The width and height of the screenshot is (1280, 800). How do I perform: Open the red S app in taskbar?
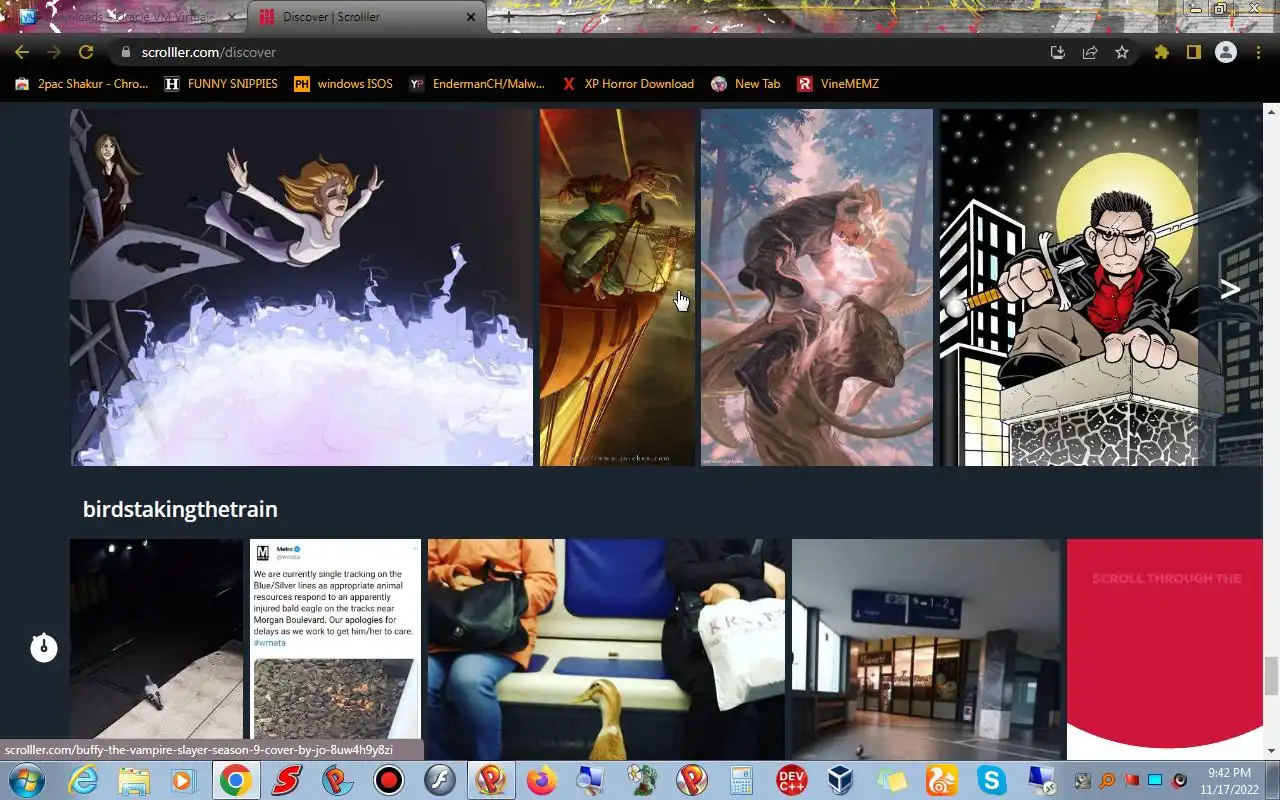288,780
